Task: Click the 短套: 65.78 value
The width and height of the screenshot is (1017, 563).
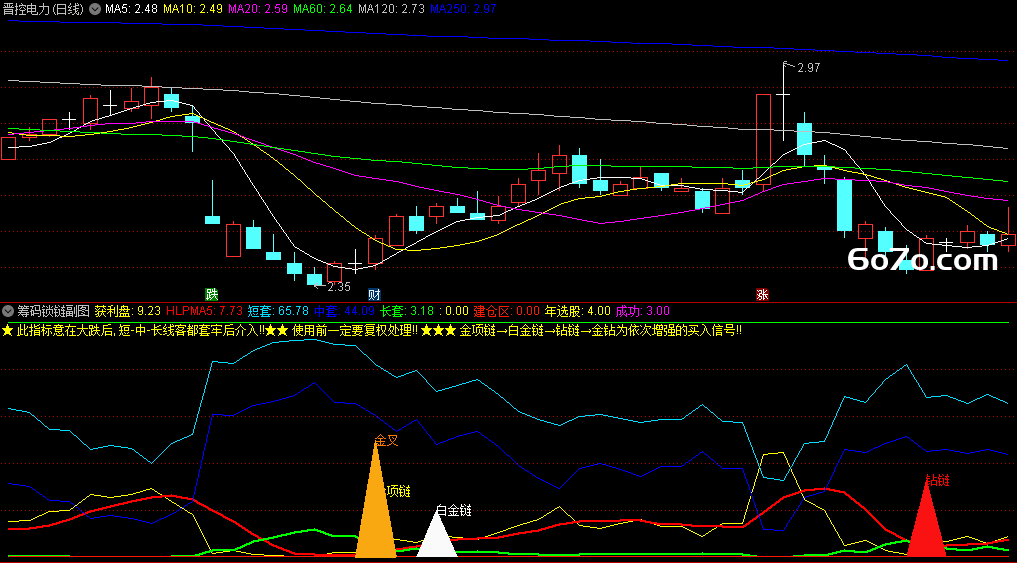Action: pyautogui.click(x=278, y=311)
